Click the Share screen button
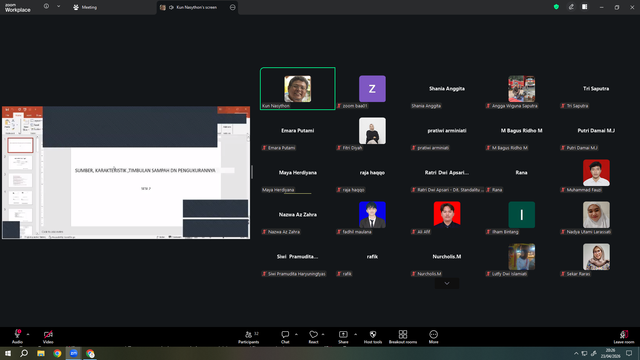Viewport: 640px width, 360px height. [343, 337]
